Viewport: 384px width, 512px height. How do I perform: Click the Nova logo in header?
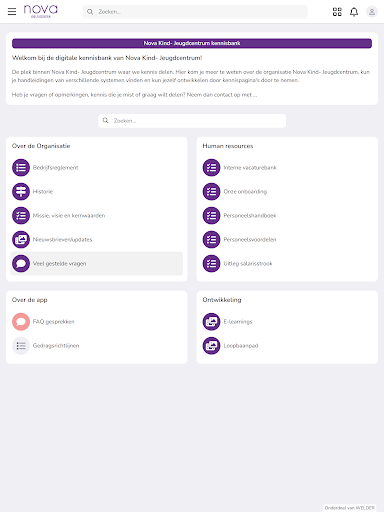41,11
